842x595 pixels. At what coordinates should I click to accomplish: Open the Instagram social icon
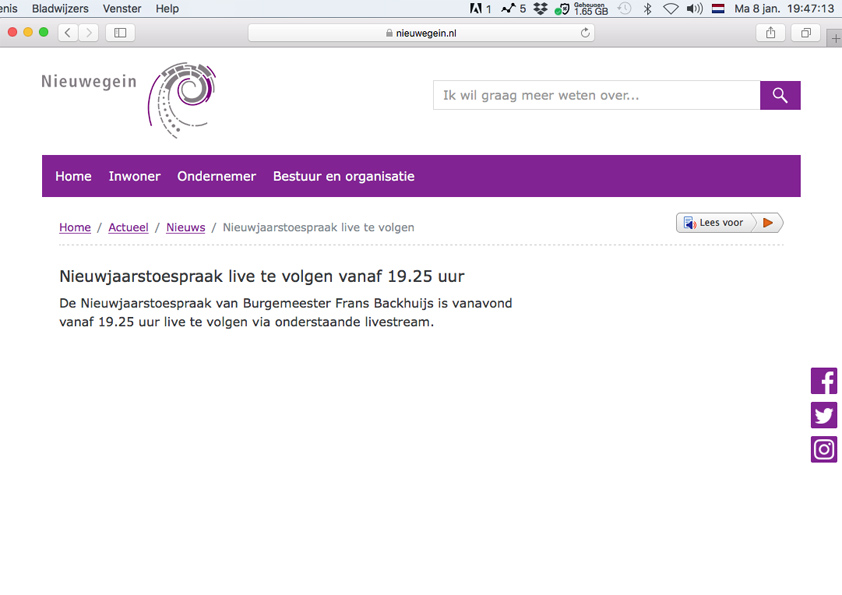click(824, 449)
